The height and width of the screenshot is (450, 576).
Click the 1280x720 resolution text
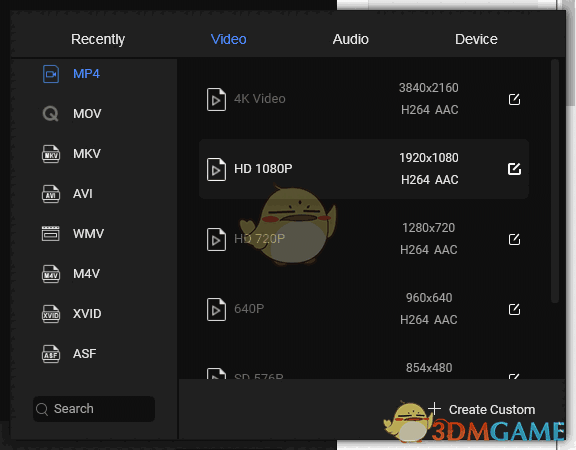[x=429, y=228]
